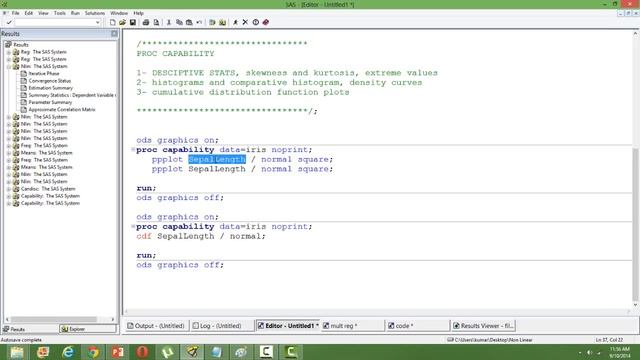Click the New Library toolbar icon
640x360 pixels.
click(x=212, y=22)
